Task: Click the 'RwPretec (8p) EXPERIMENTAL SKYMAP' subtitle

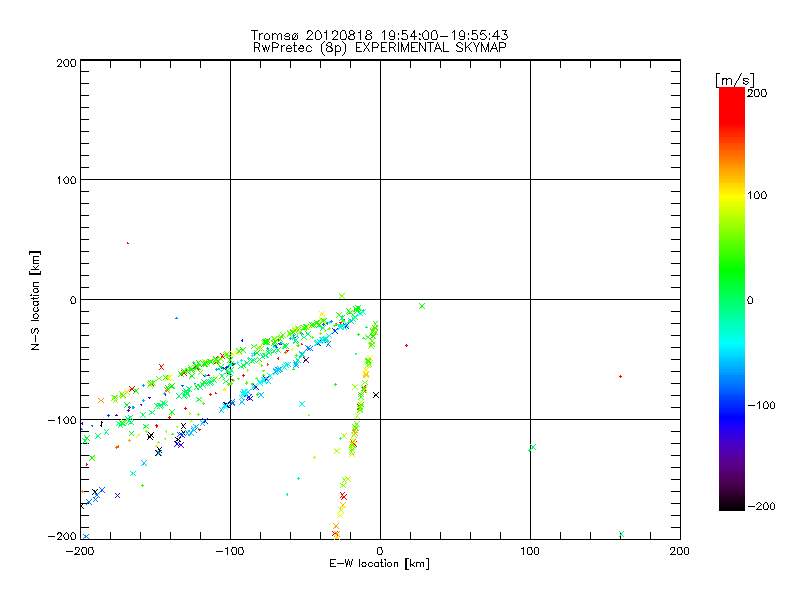Action: pos(379,47)
